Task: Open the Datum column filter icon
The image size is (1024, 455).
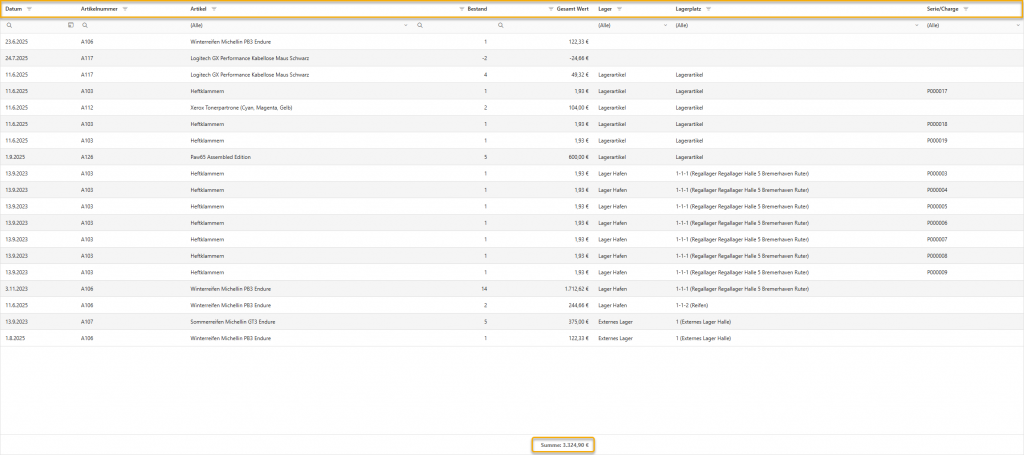Action: point(30,9)
